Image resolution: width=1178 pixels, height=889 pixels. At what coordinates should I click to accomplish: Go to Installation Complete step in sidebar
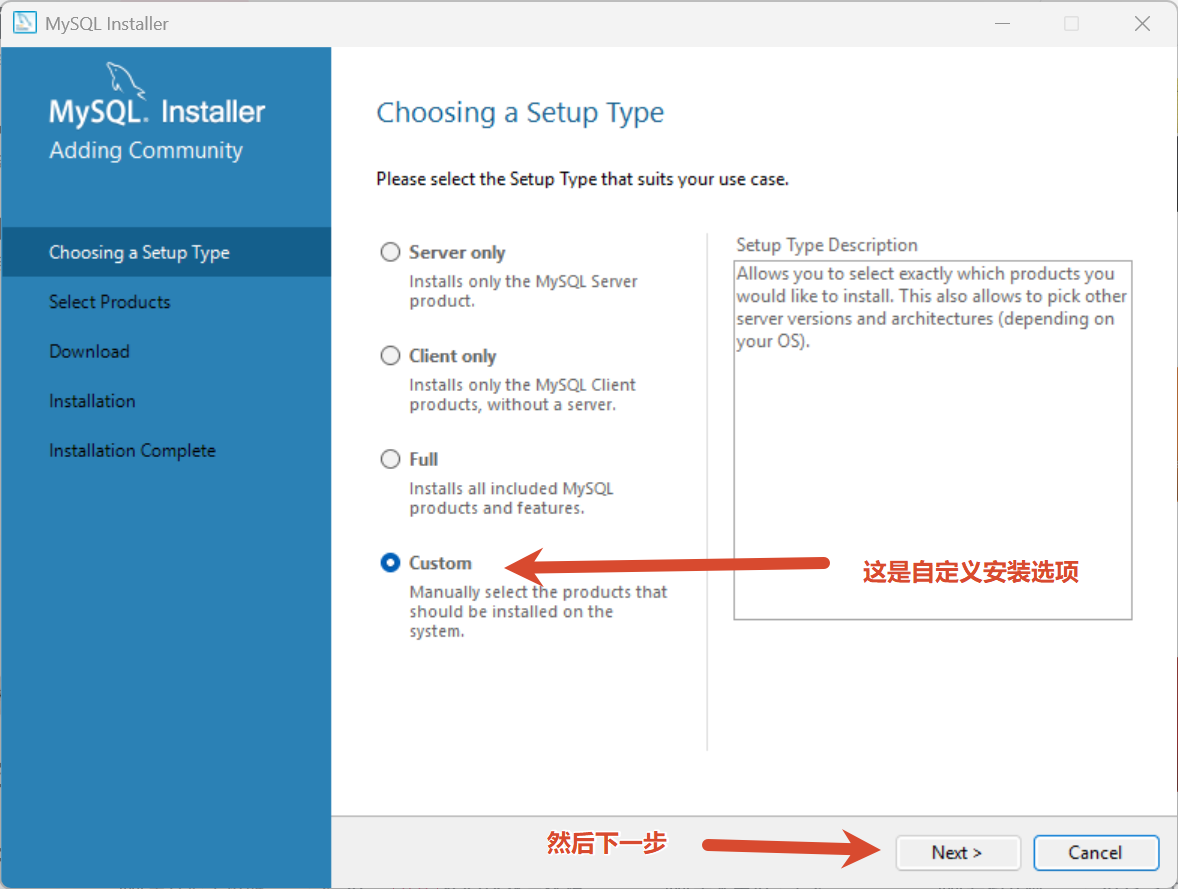coord(132,451)
